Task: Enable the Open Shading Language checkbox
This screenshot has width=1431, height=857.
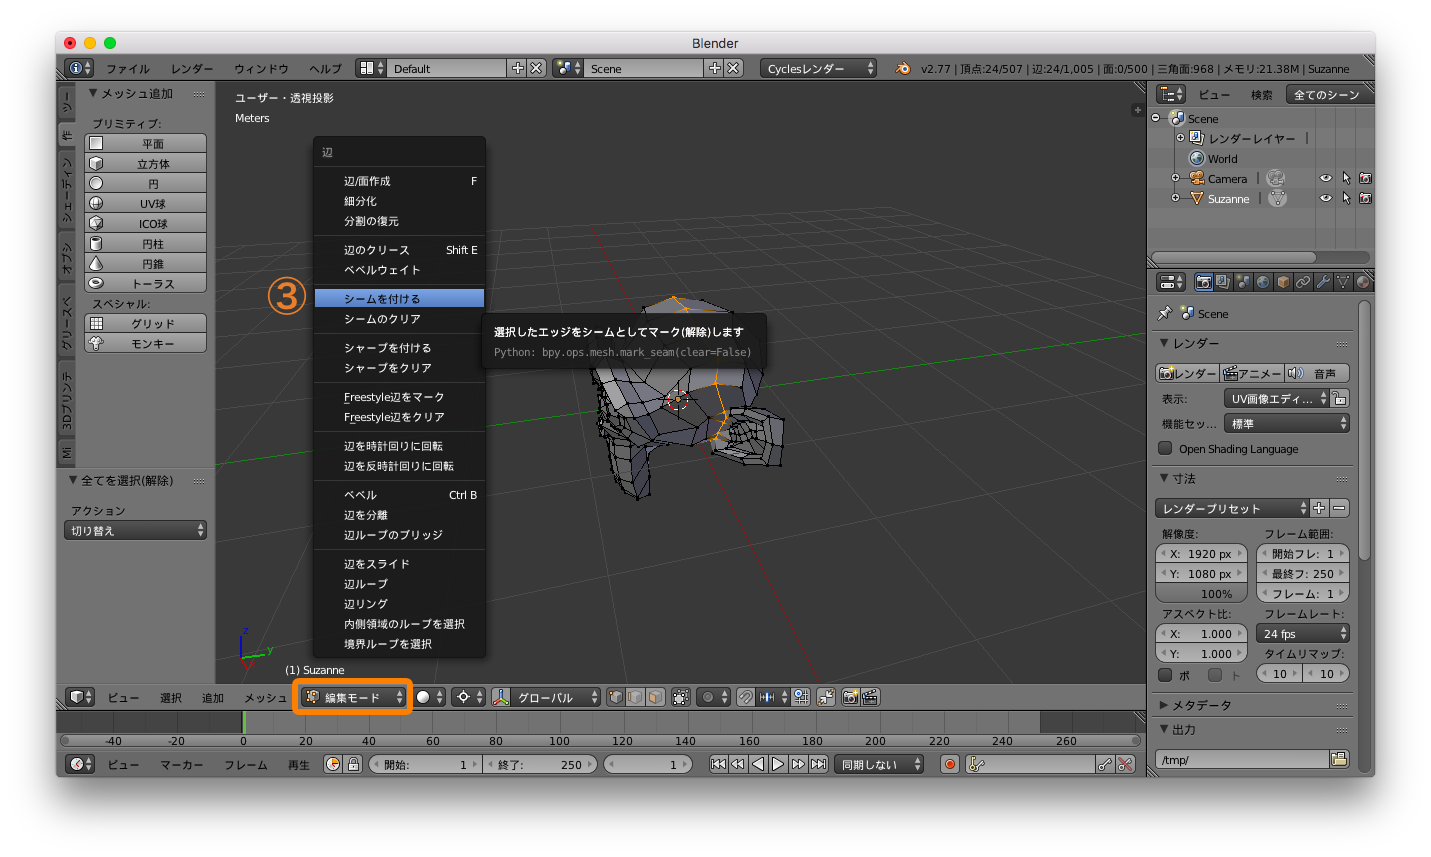Action: (1165, 448)
